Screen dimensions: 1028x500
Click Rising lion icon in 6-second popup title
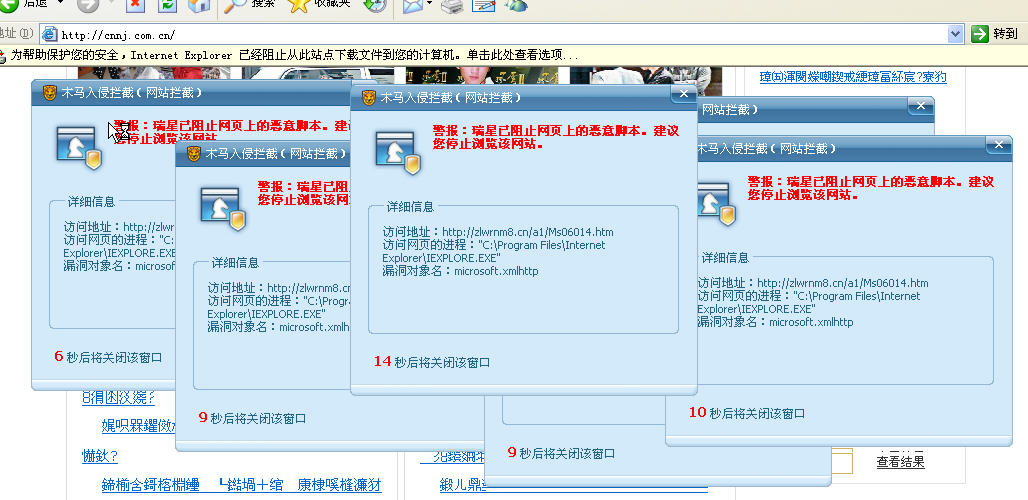(x=49, y=92)
